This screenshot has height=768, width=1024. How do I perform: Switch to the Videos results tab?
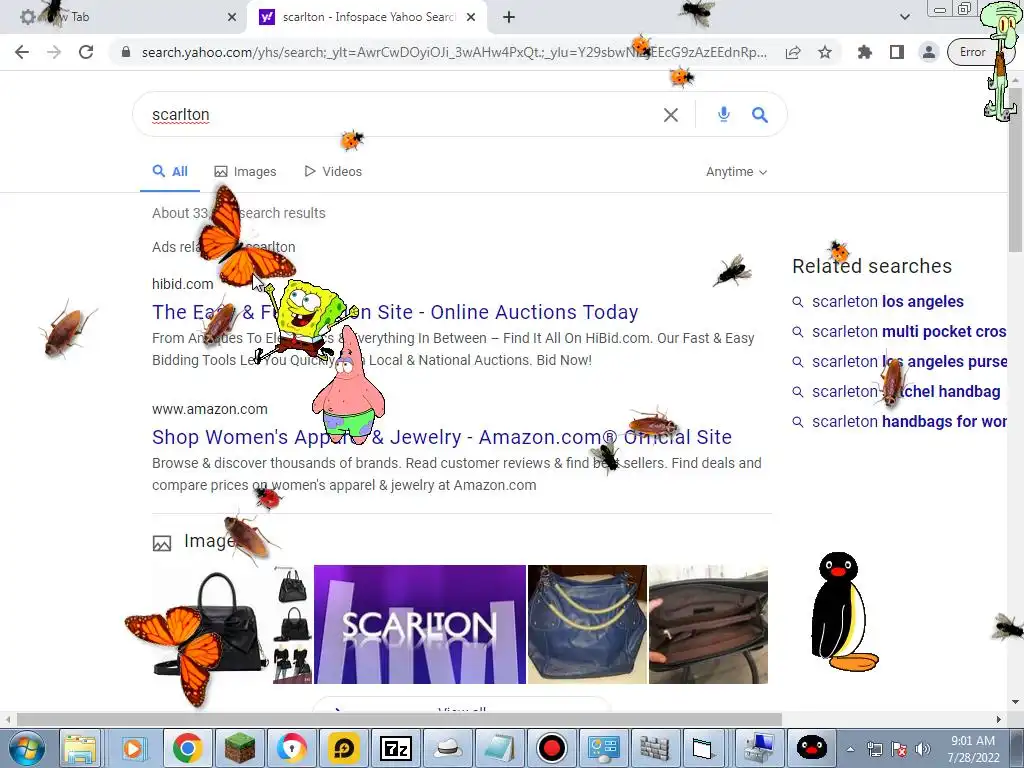click(333, 172)
